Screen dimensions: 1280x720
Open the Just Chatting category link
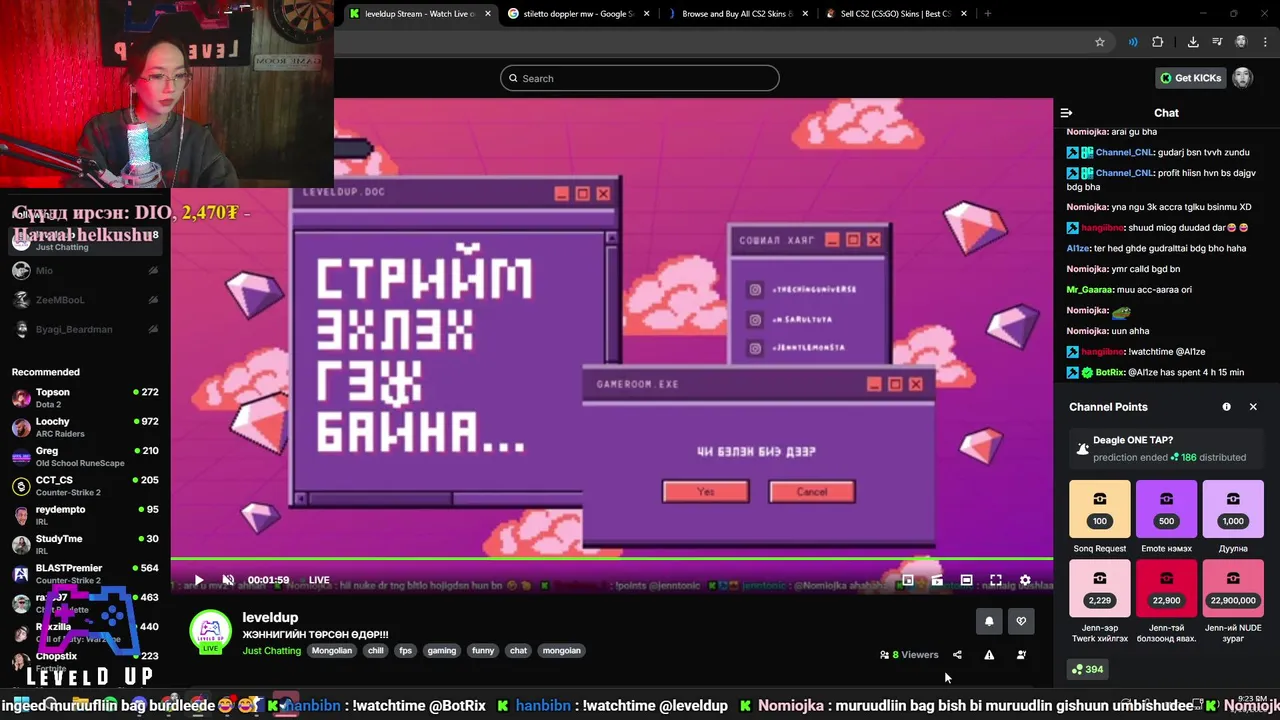[x=271, y=651]
